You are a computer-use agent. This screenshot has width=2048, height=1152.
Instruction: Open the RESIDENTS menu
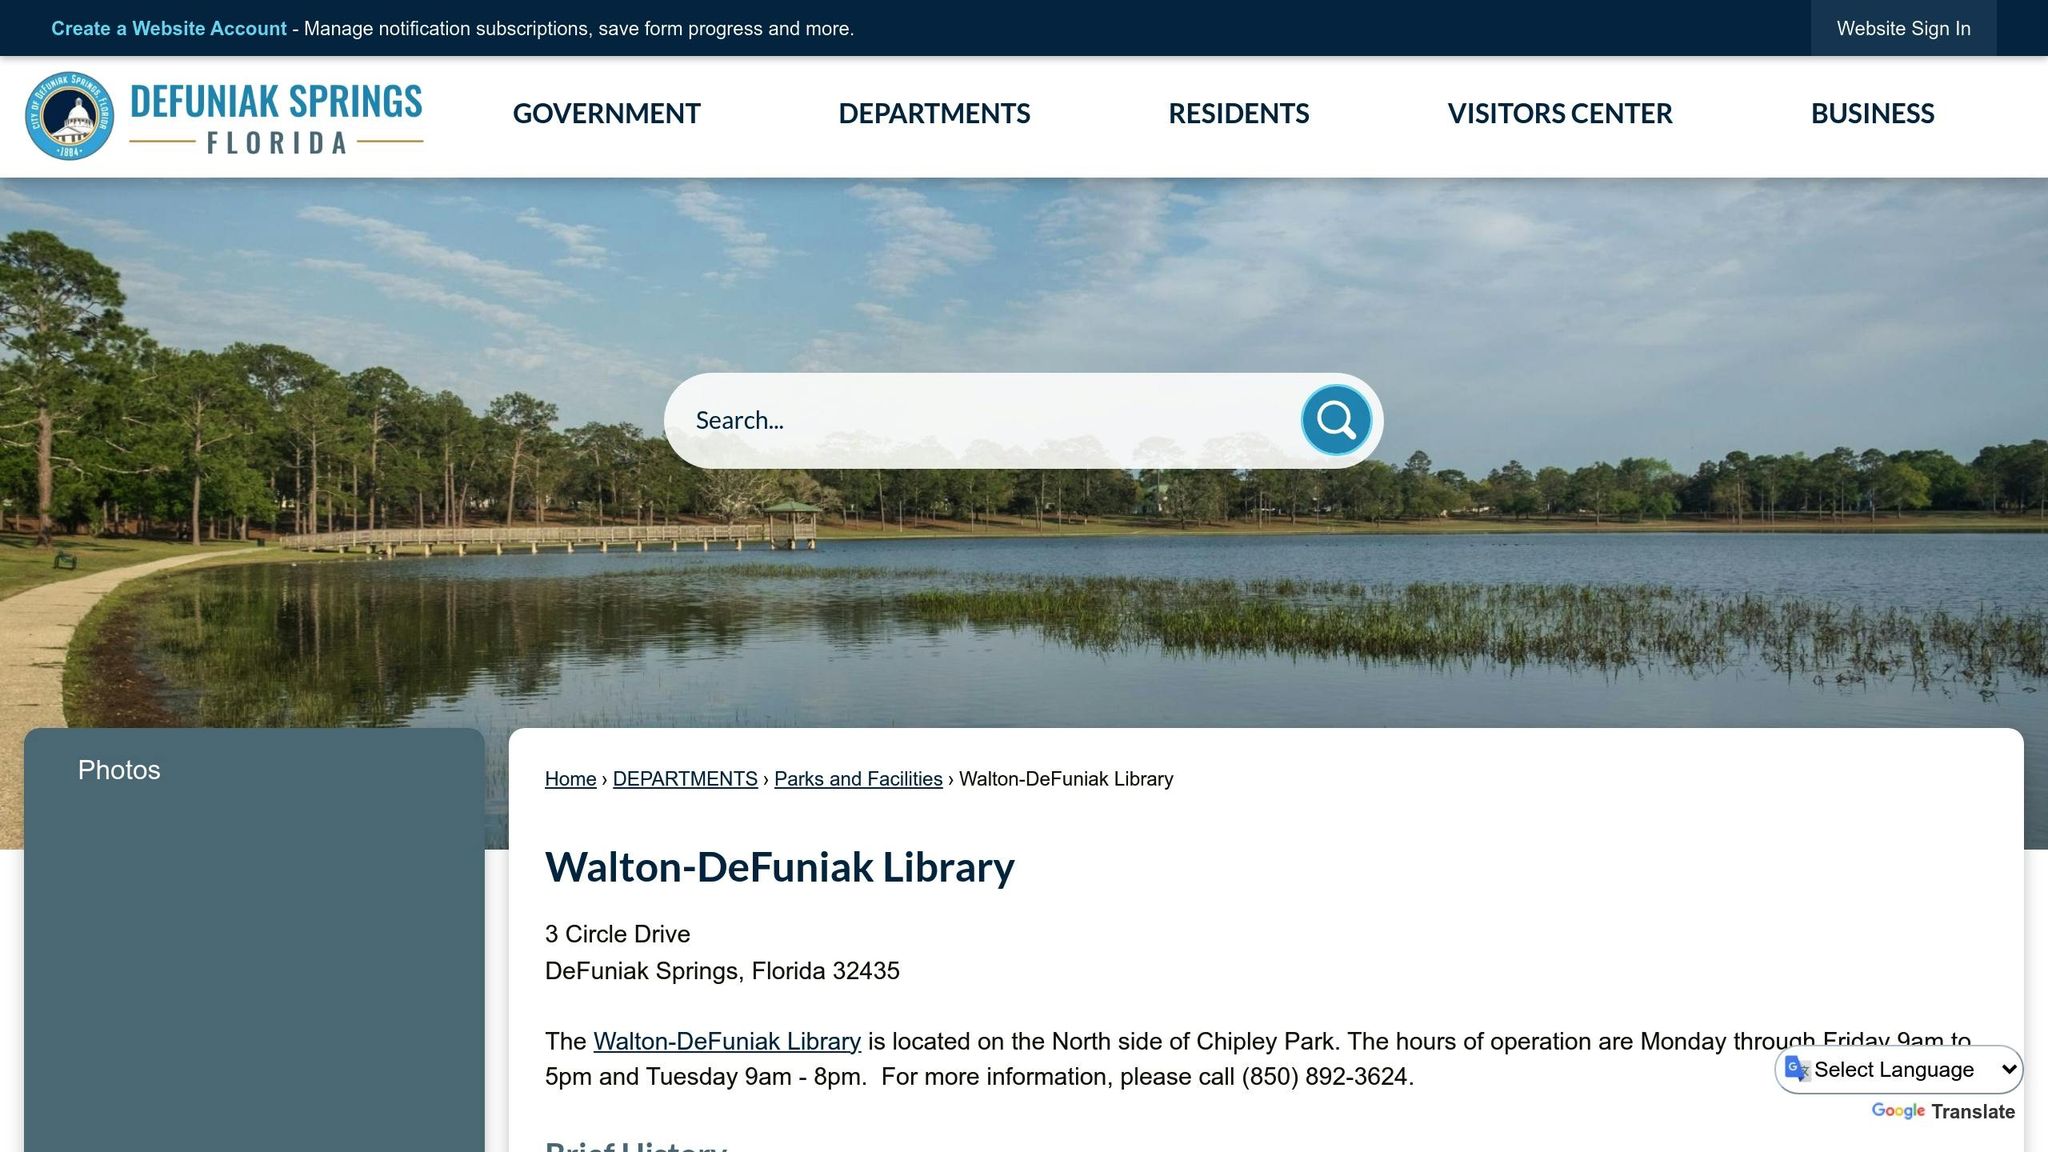coord(1238,114)
